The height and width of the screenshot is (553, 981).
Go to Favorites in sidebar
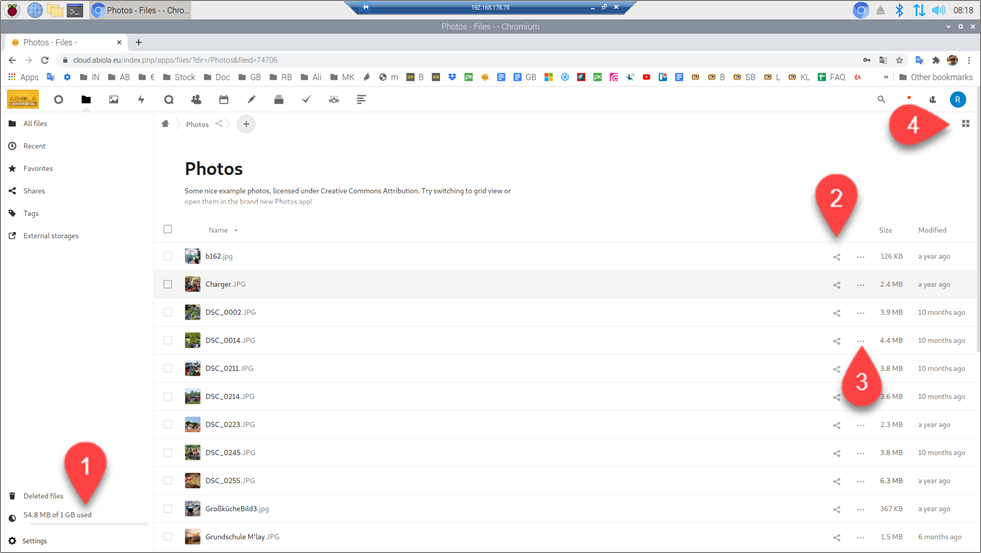point(38,168)
